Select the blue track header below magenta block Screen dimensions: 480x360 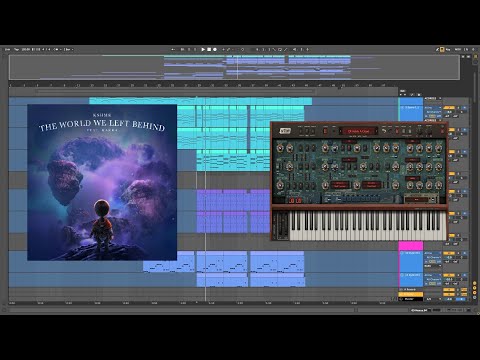click(411, 262)
